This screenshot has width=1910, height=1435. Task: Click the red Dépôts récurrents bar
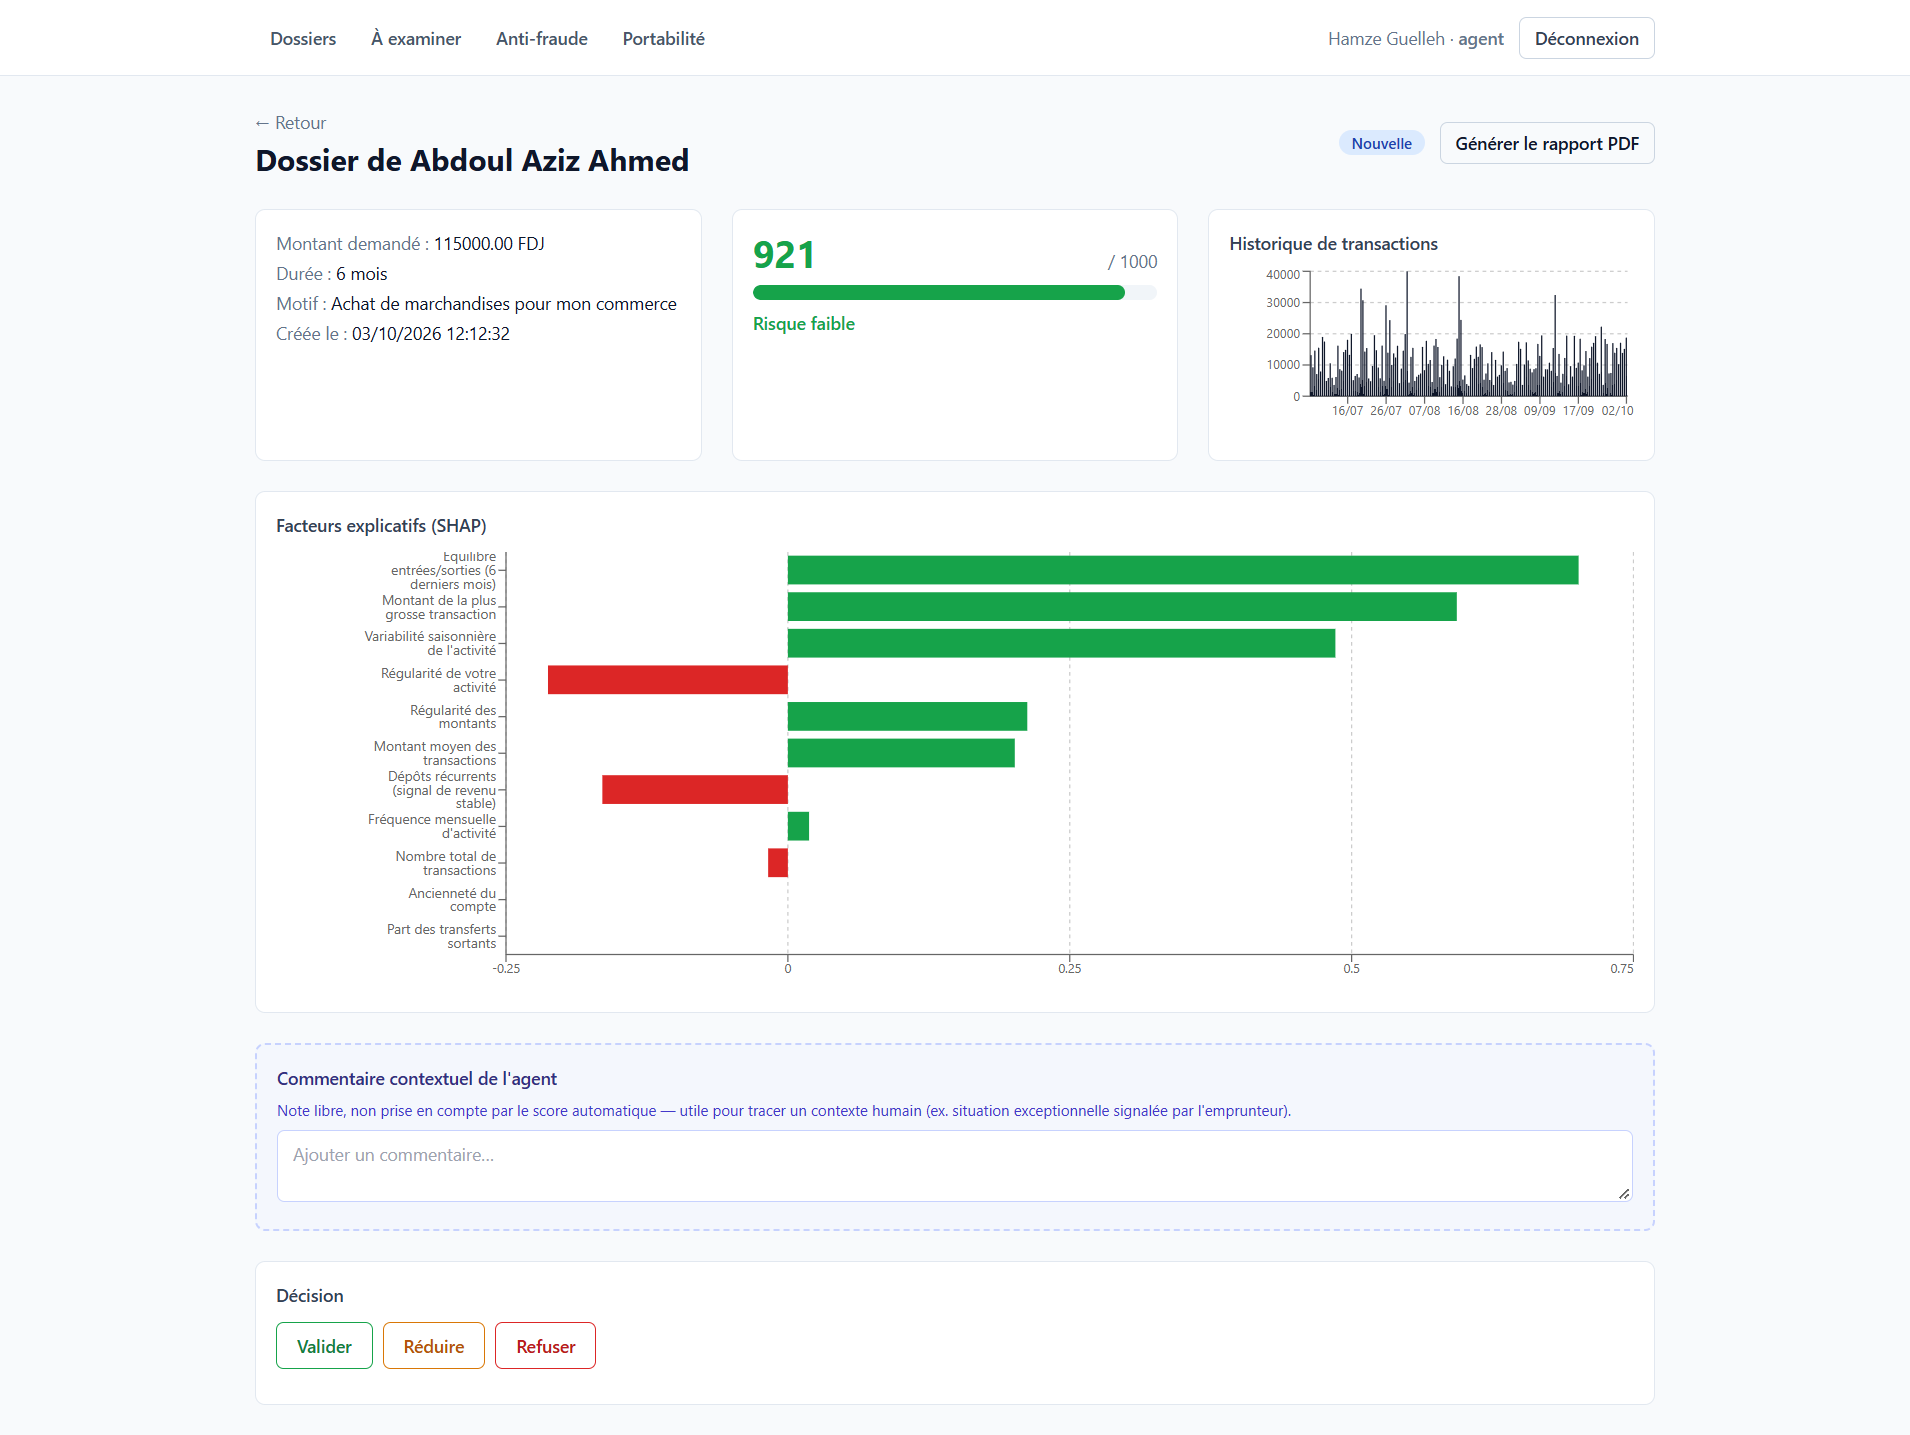tap(695, 789)
